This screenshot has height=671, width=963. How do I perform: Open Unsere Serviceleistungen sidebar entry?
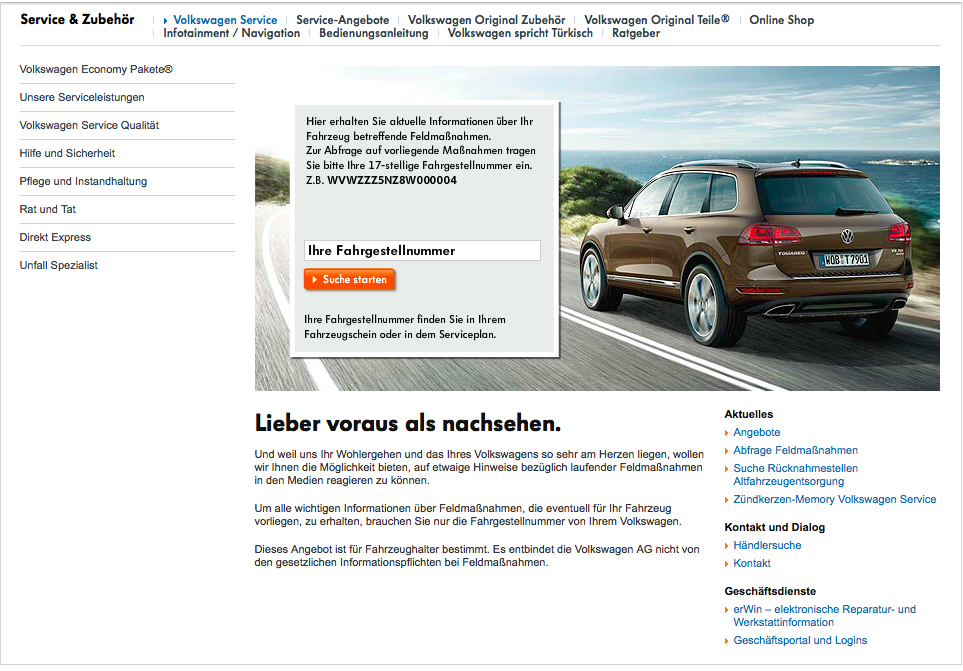tap(82, 98)
